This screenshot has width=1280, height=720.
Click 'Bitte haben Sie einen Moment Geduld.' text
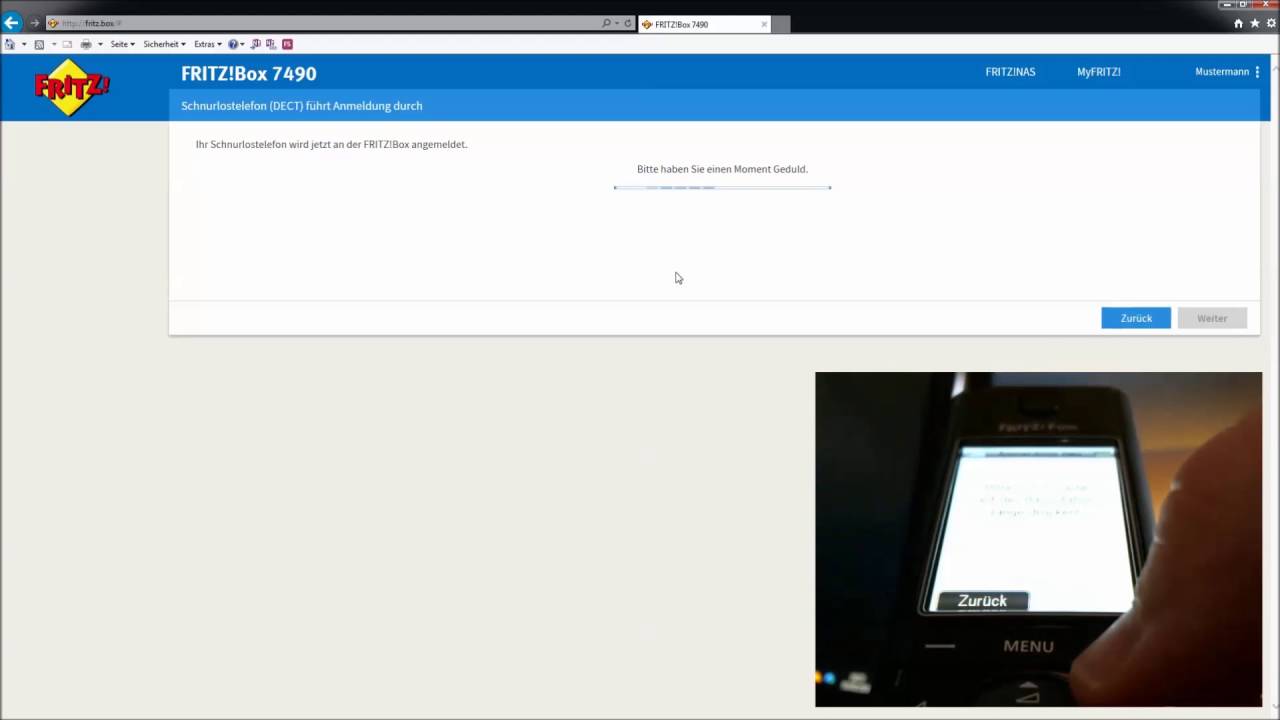point(722,169)
